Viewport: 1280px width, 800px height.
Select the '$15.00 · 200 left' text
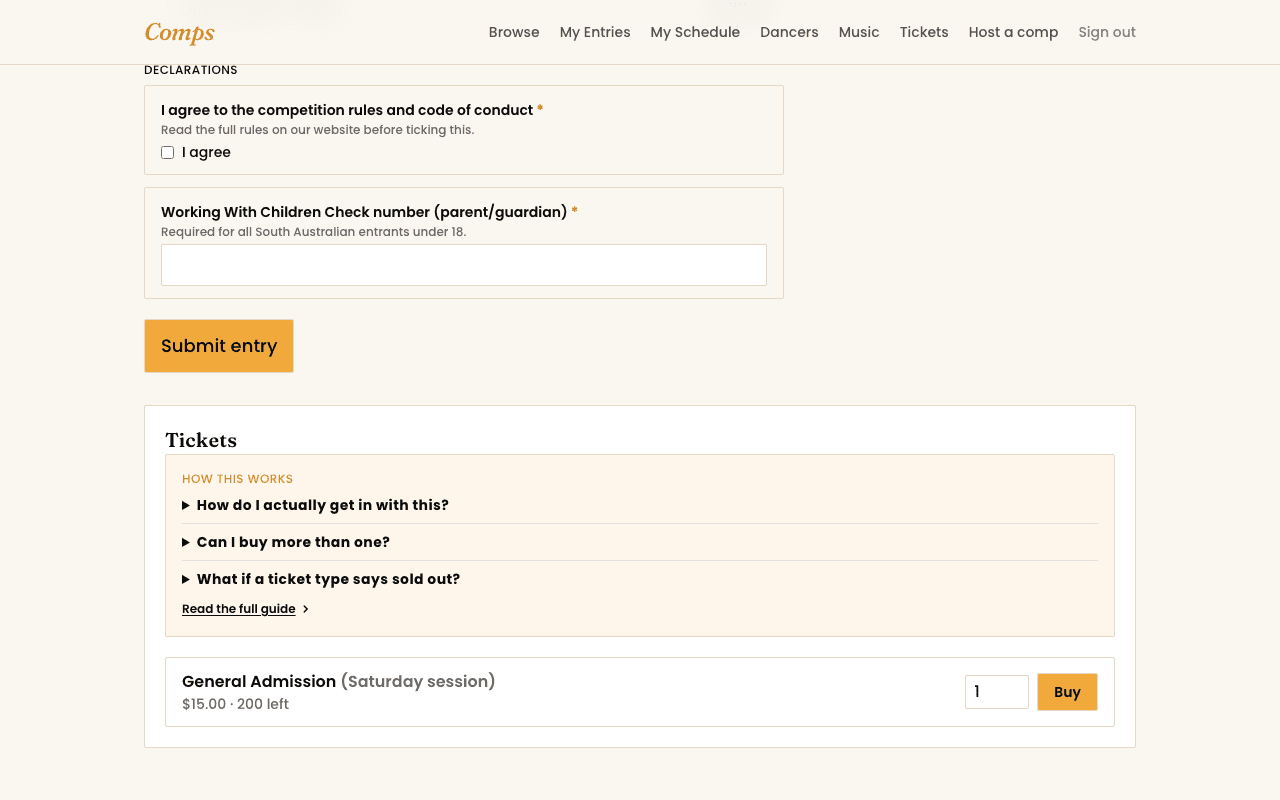pyautogui.click(x=235, y=704)
